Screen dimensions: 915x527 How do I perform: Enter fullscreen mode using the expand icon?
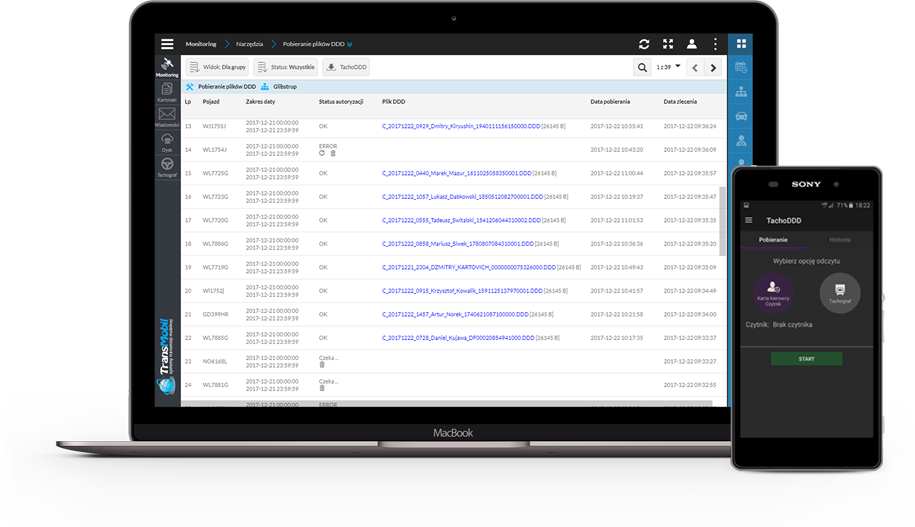(x=668, y=44)
